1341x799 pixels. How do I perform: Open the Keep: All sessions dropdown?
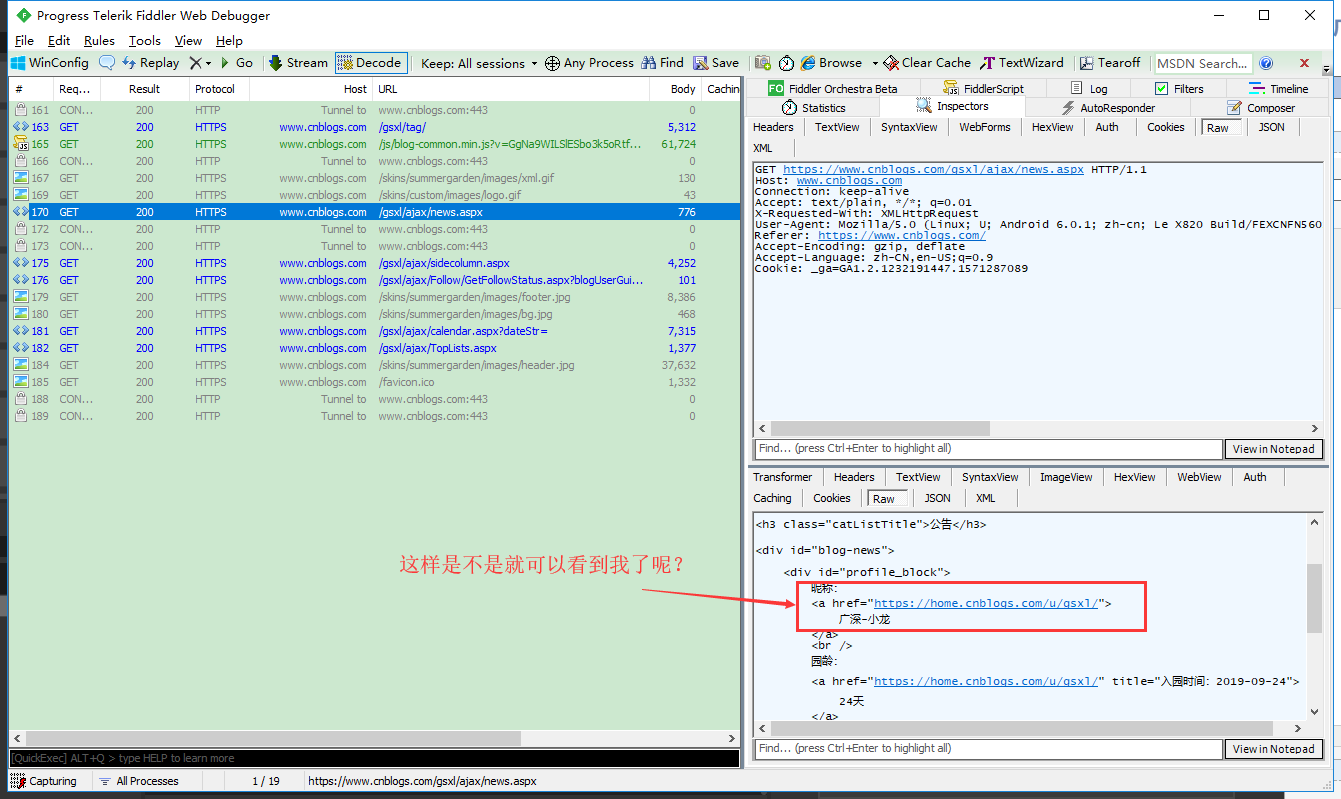coord(479,63)
